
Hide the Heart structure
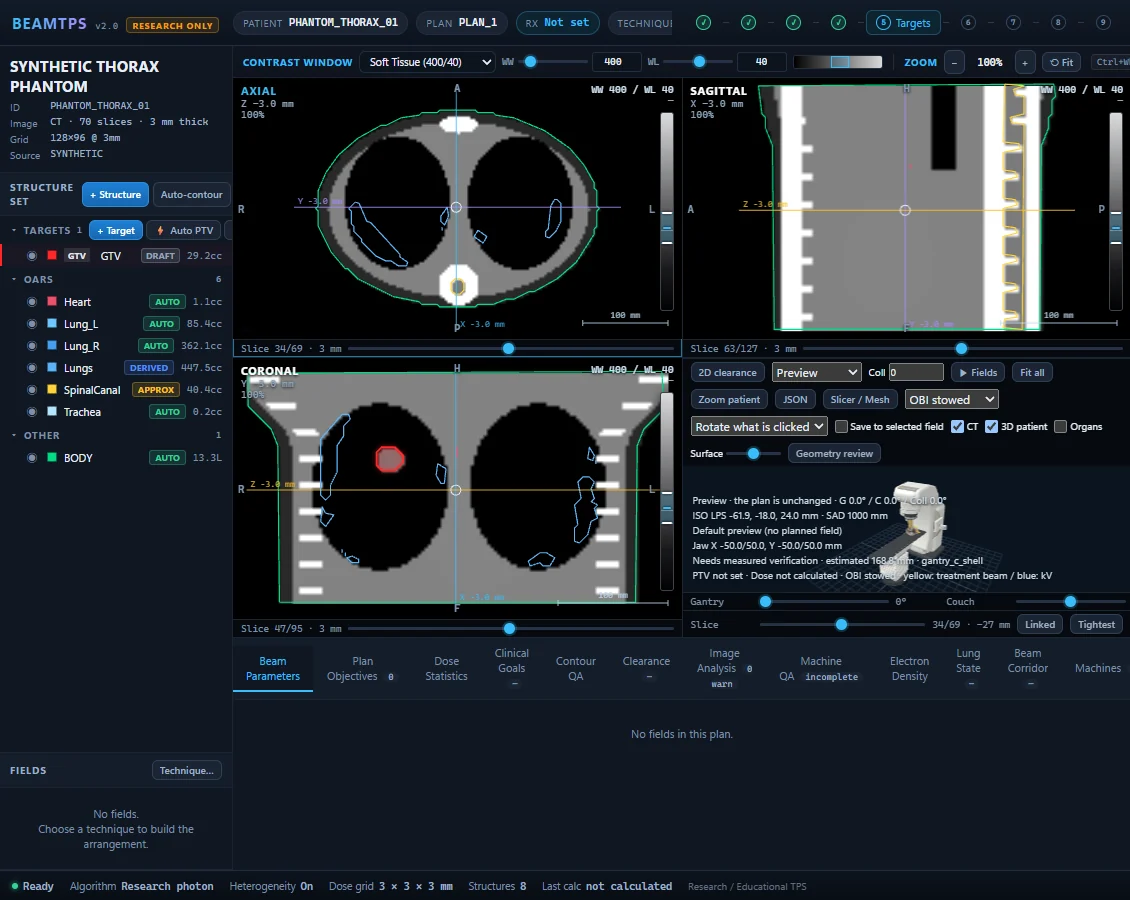32,302
